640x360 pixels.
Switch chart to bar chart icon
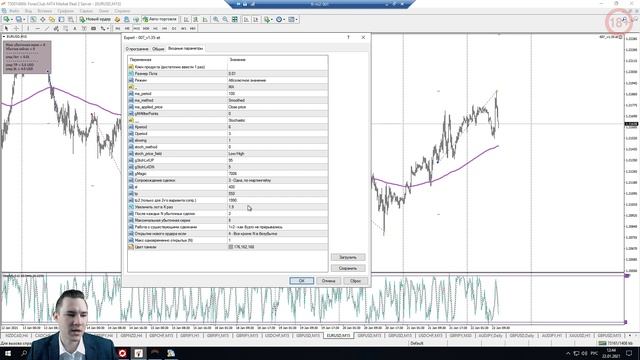pos(186,19)
